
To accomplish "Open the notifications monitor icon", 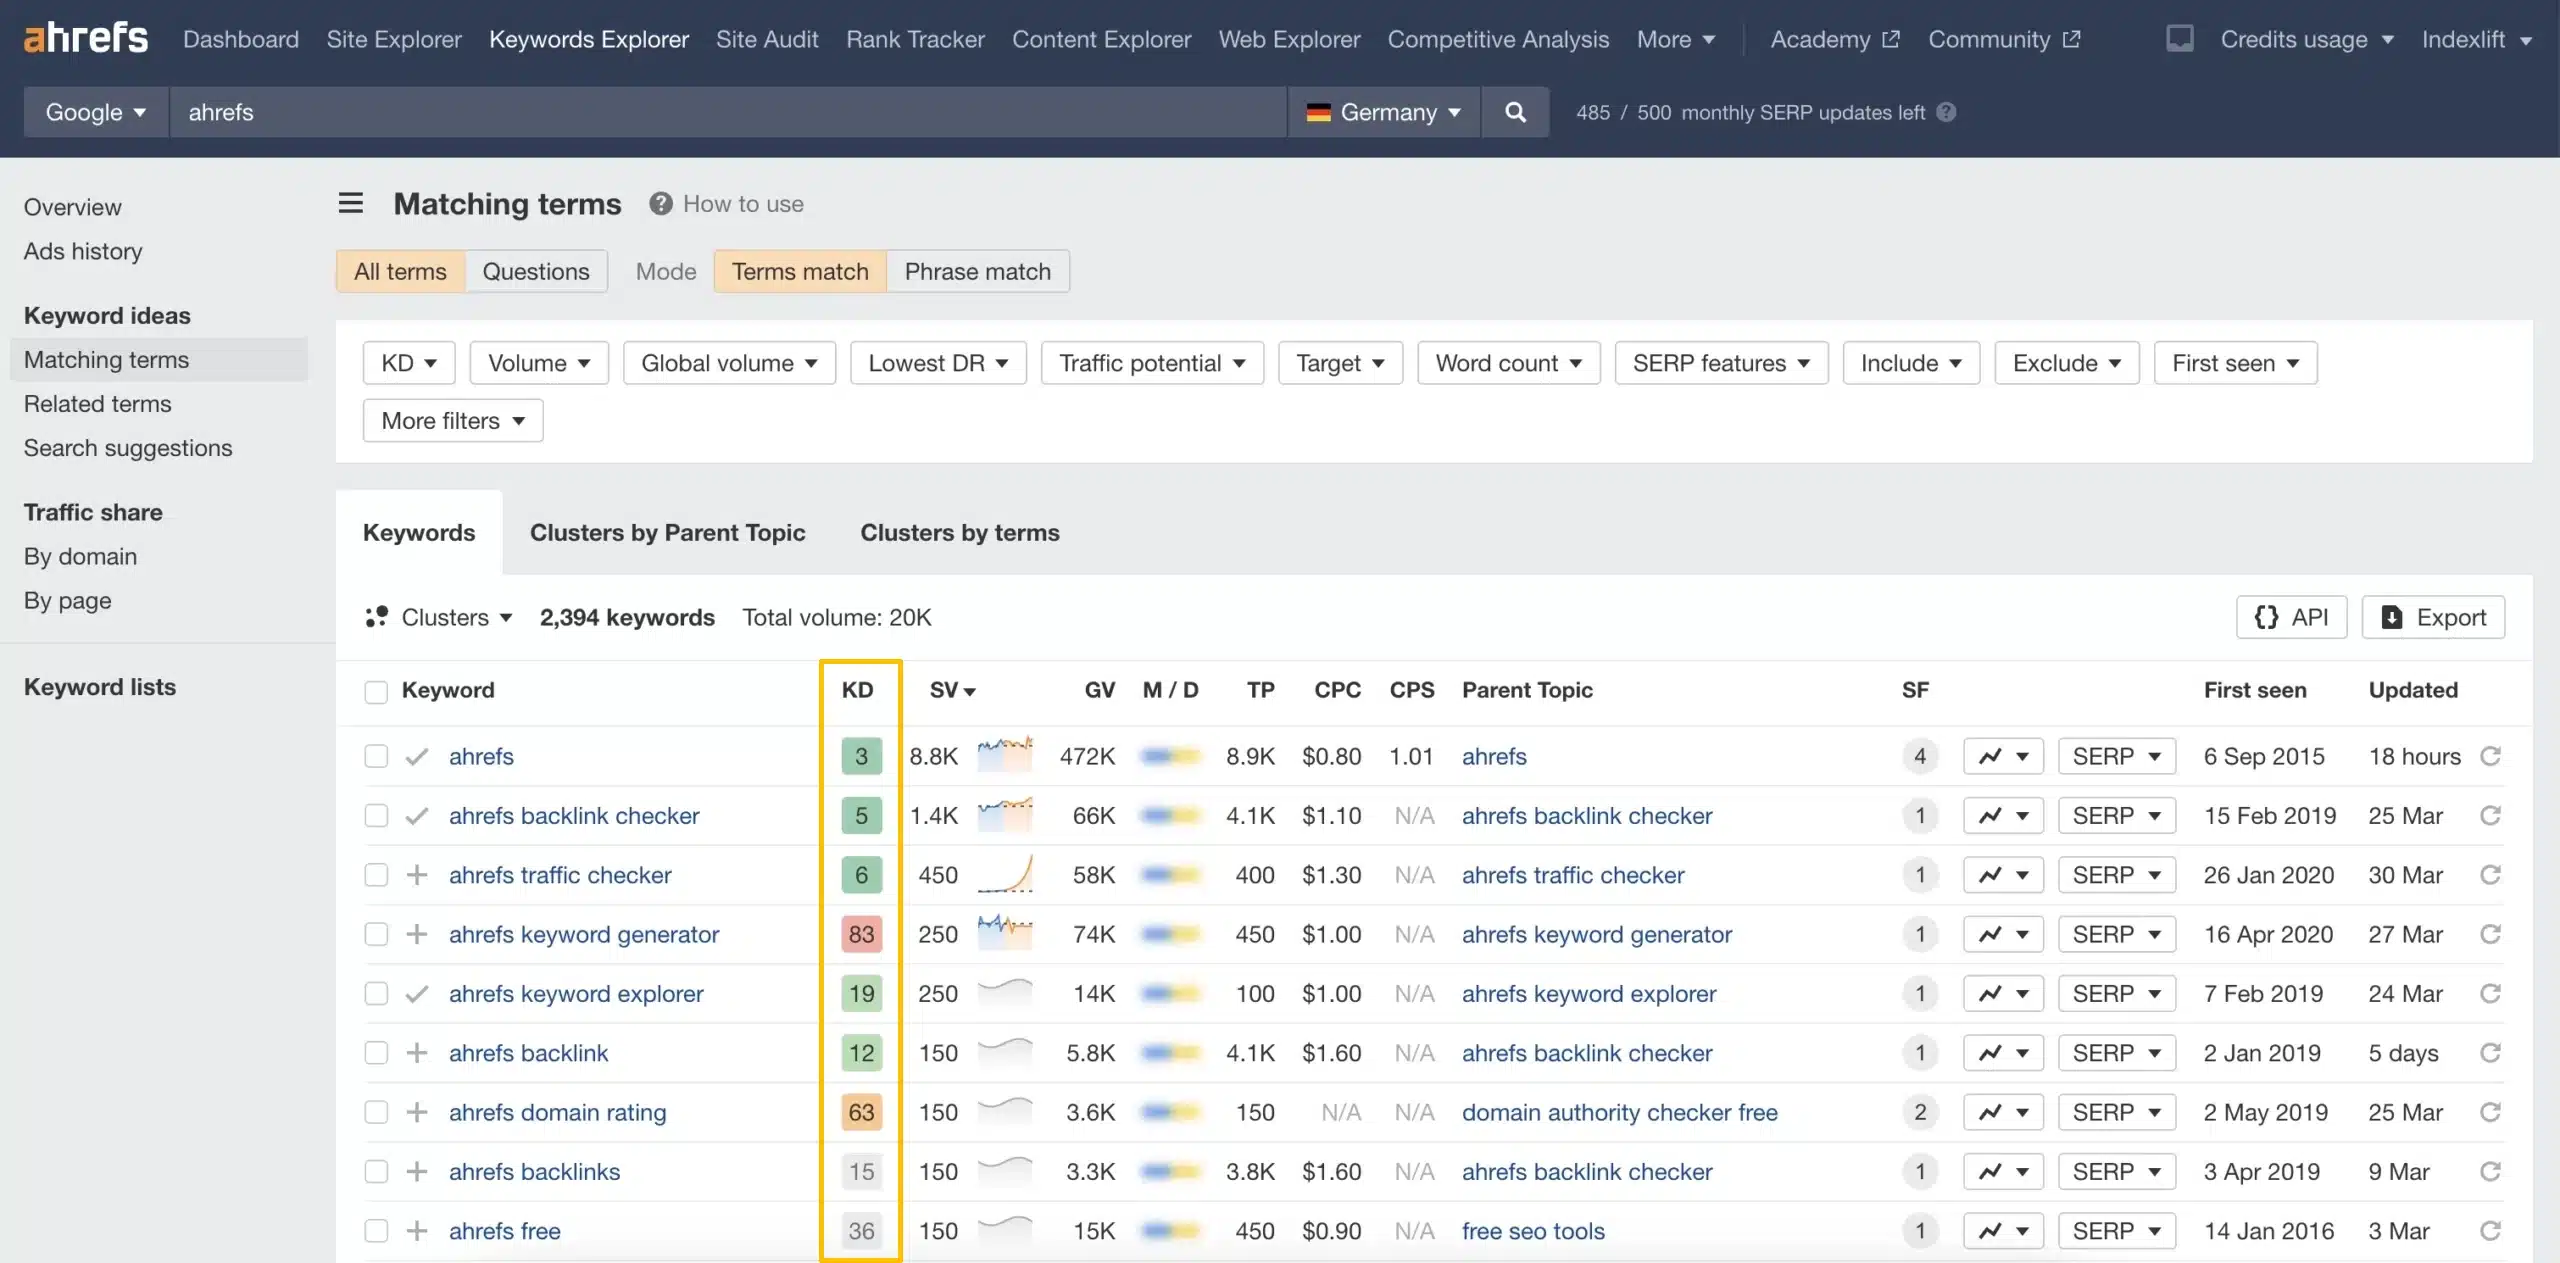I will 2180,39.
